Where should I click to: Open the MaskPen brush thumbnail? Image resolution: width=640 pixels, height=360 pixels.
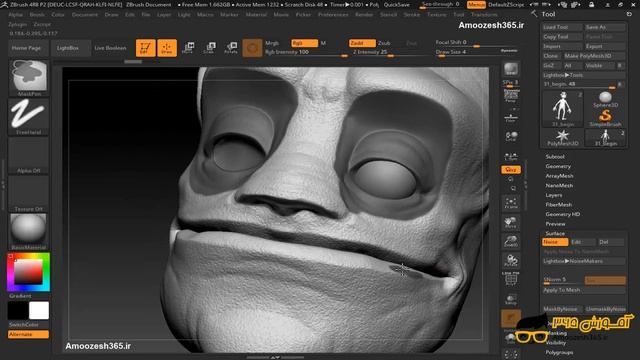click(29, 78)
